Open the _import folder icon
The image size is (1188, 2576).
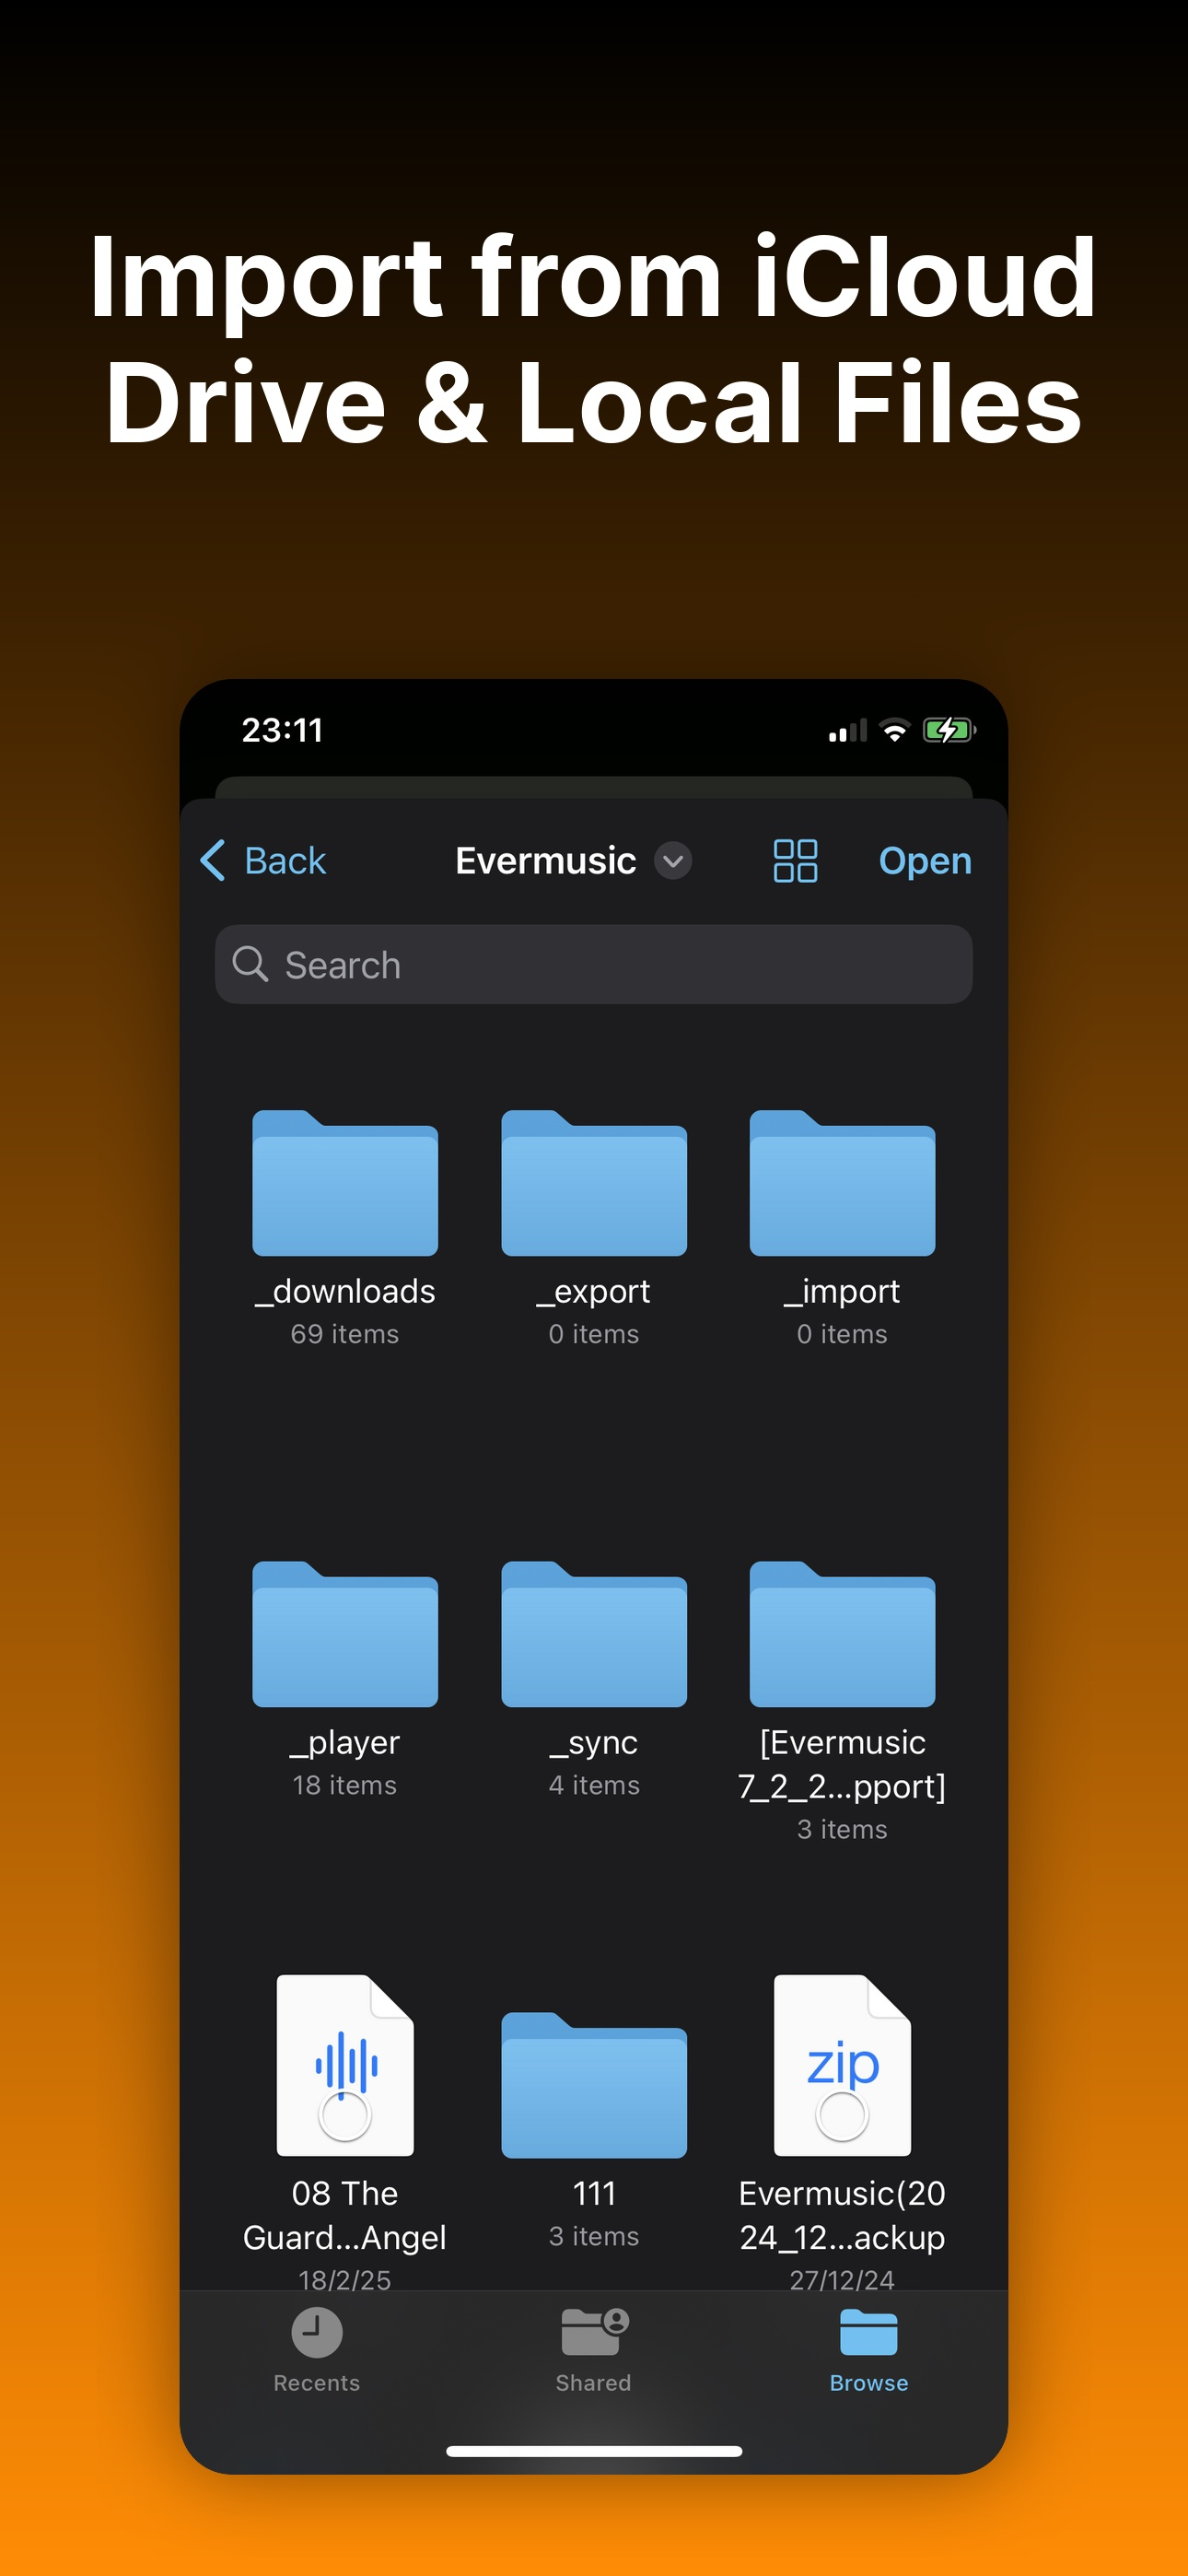pos(842,1183)
